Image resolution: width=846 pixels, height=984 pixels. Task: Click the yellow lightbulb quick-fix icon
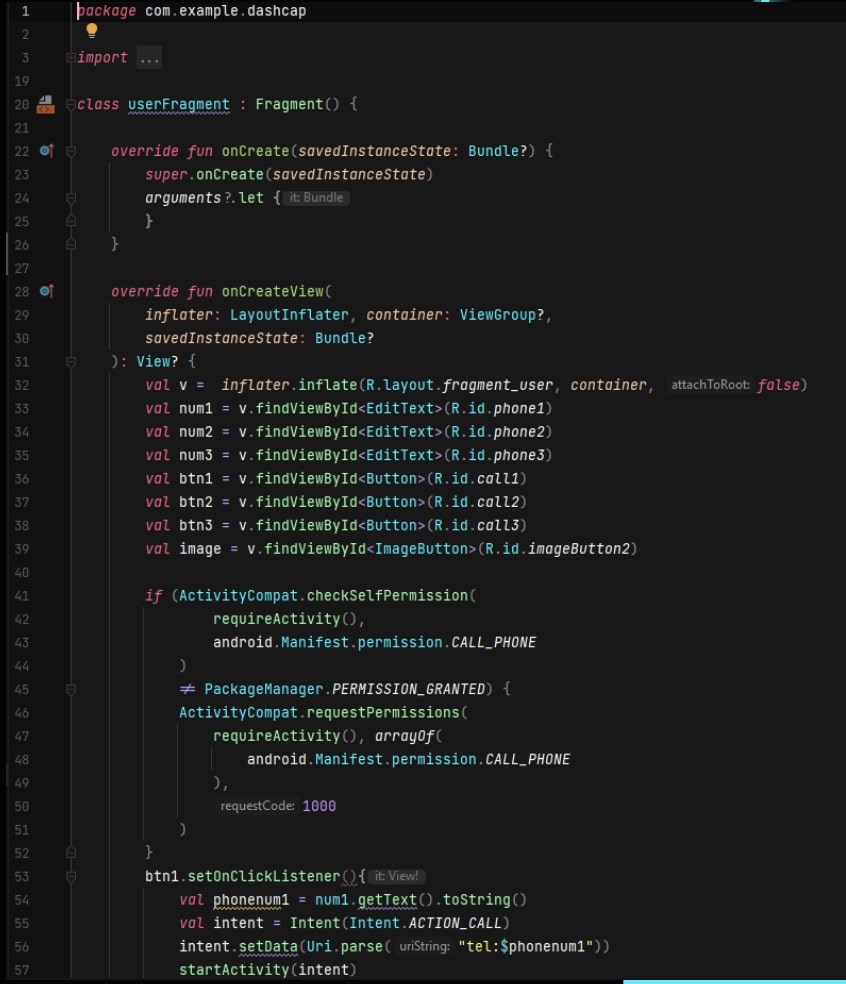92,31
